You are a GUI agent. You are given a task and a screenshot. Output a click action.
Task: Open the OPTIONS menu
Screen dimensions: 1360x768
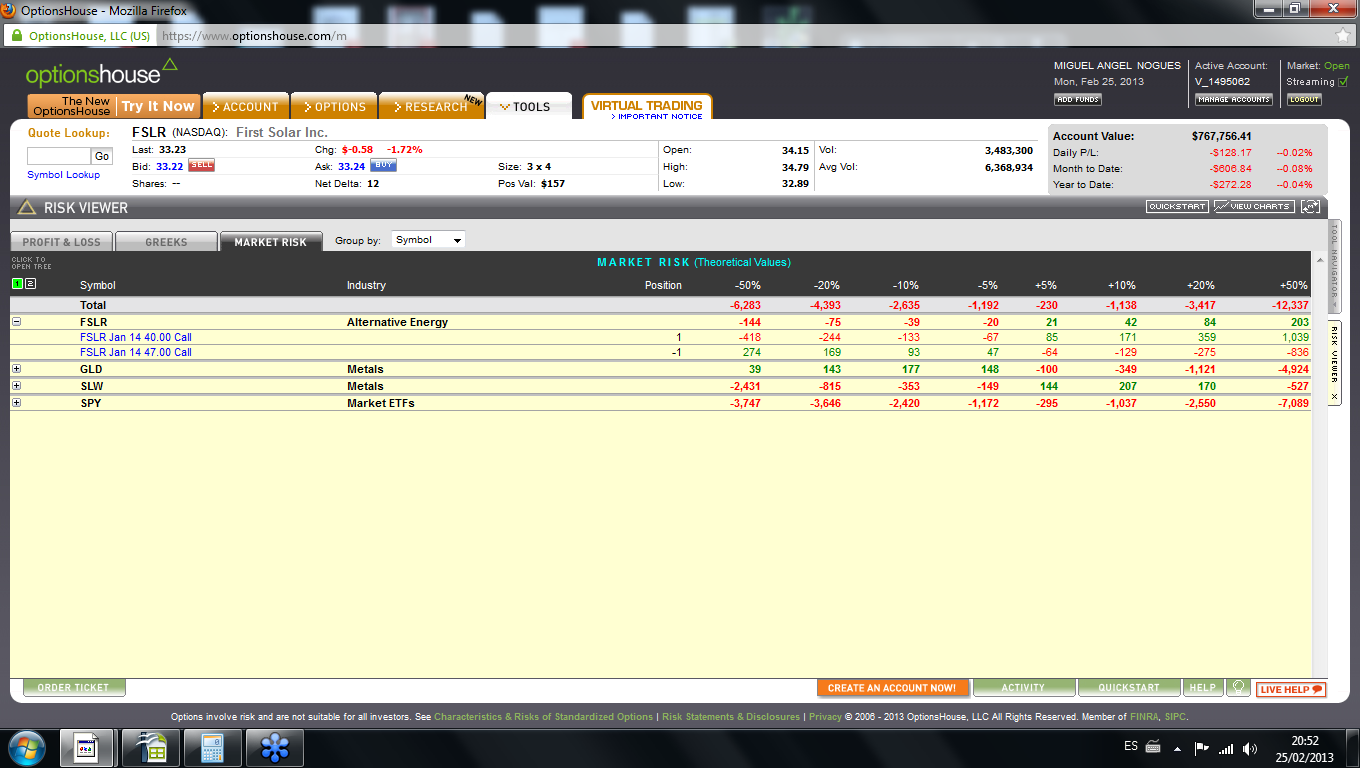pyautogui.click(x=335, y=107)
